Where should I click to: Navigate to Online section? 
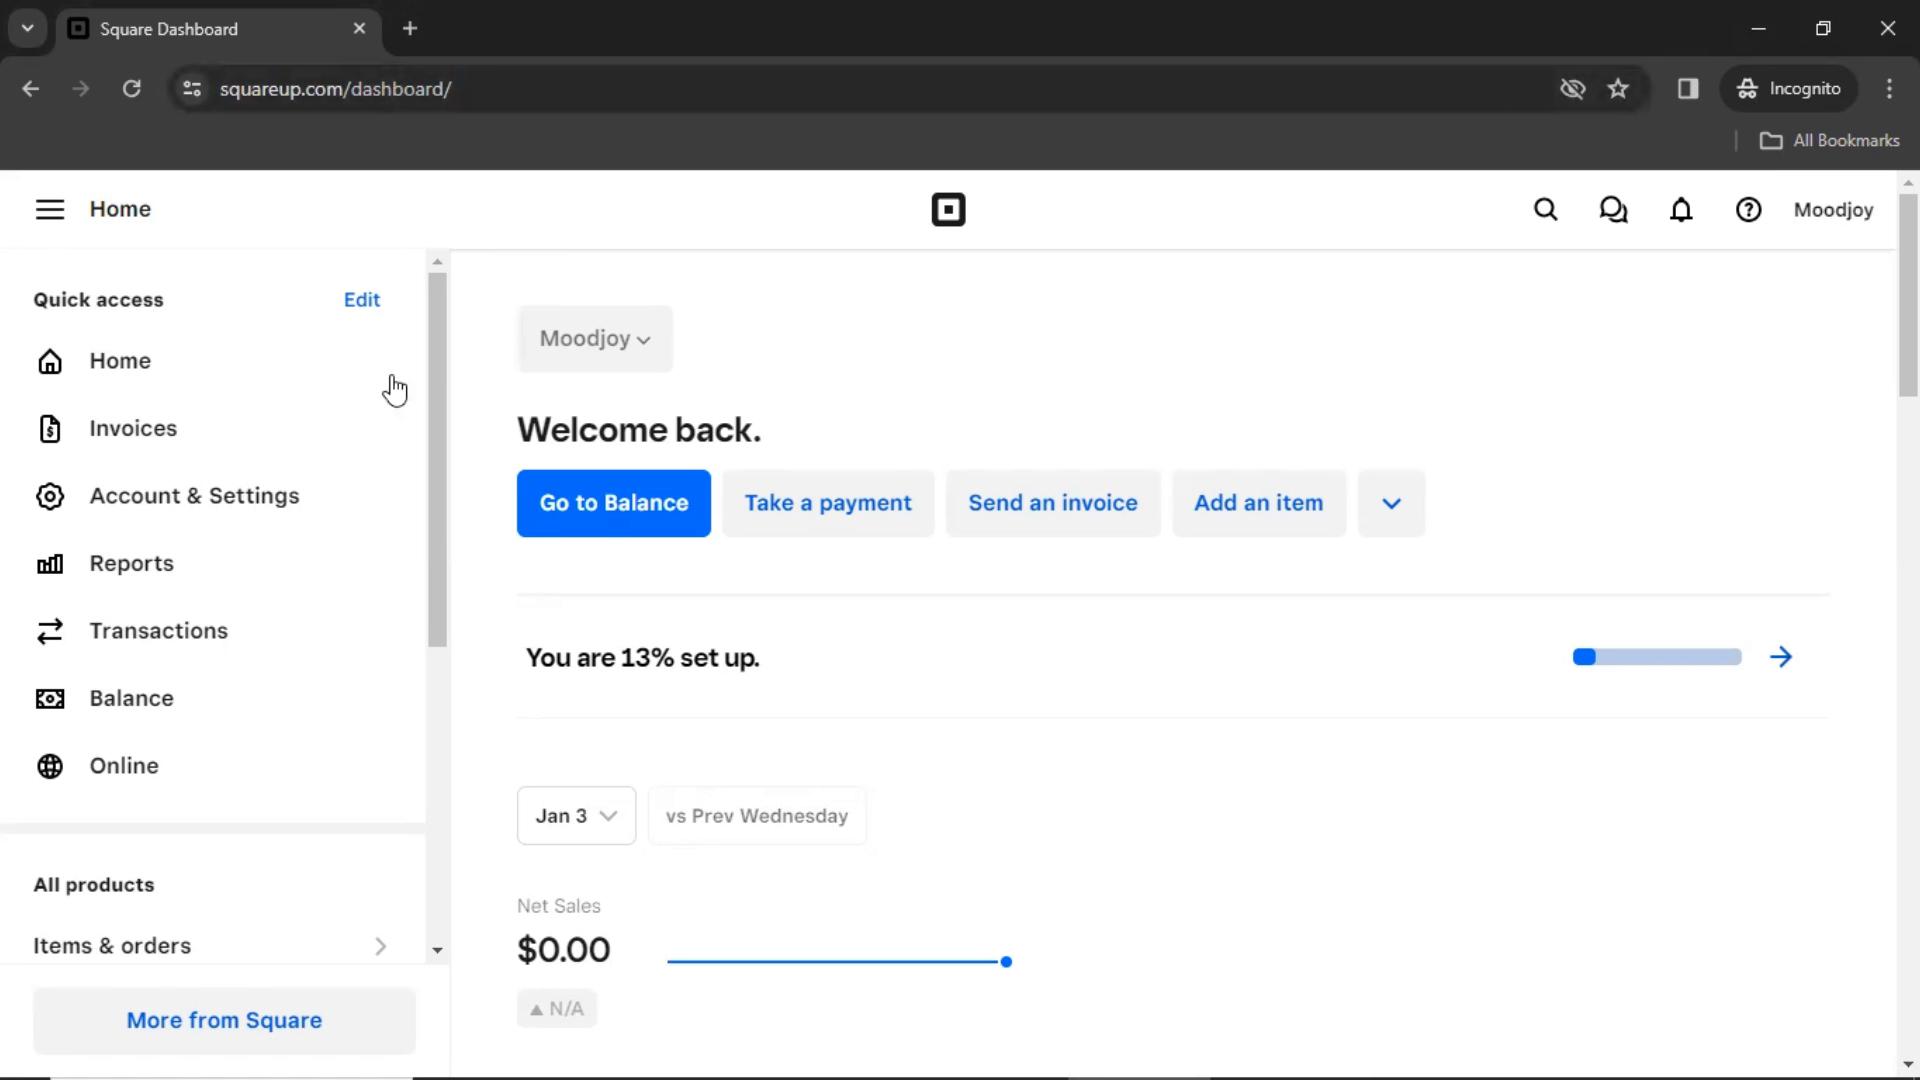(124, 765)
